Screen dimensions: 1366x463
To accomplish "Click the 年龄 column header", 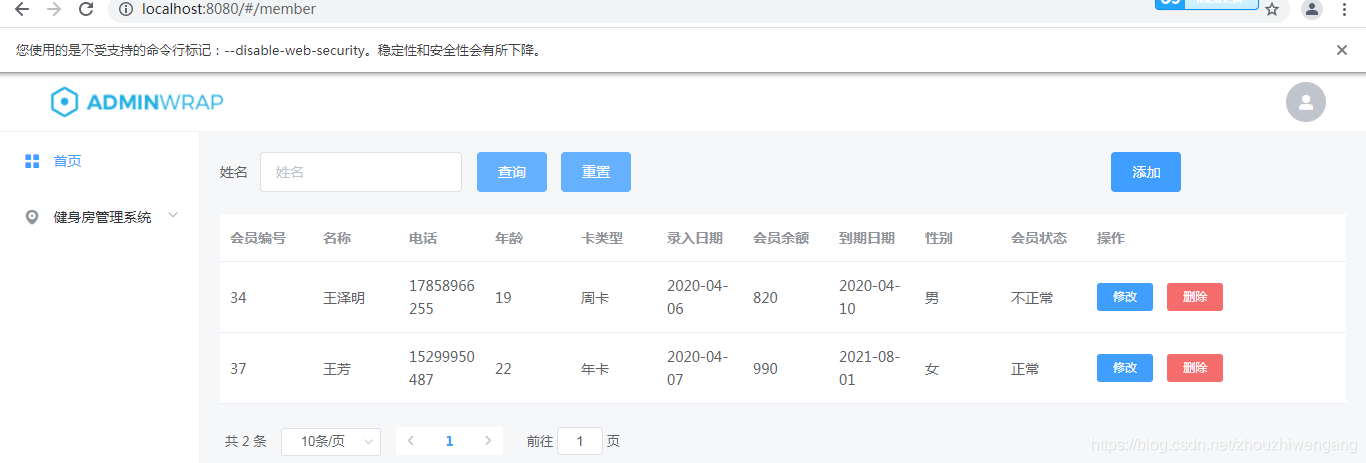I will click(509, 238).
